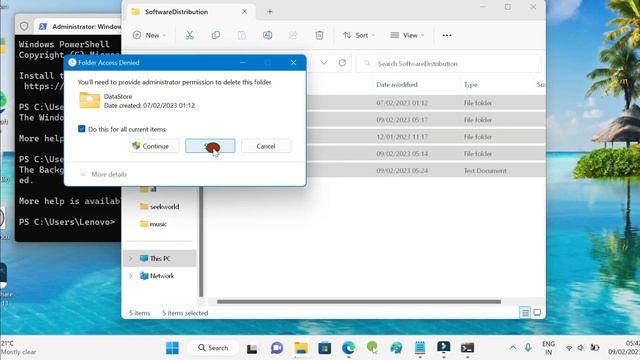Click the microphone icon in system tray

528,348
